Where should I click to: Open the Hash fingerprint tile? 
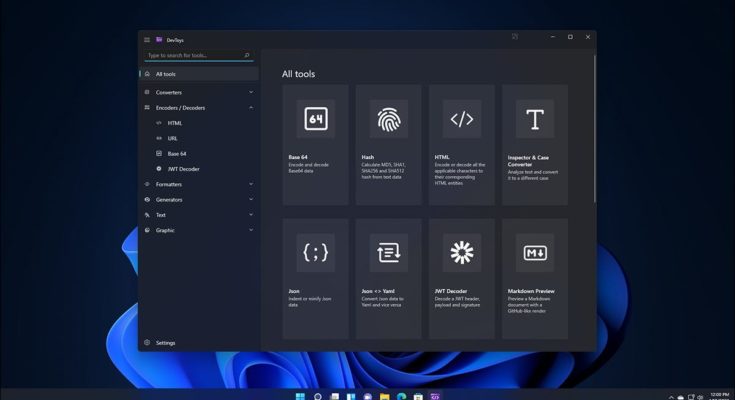388,144
